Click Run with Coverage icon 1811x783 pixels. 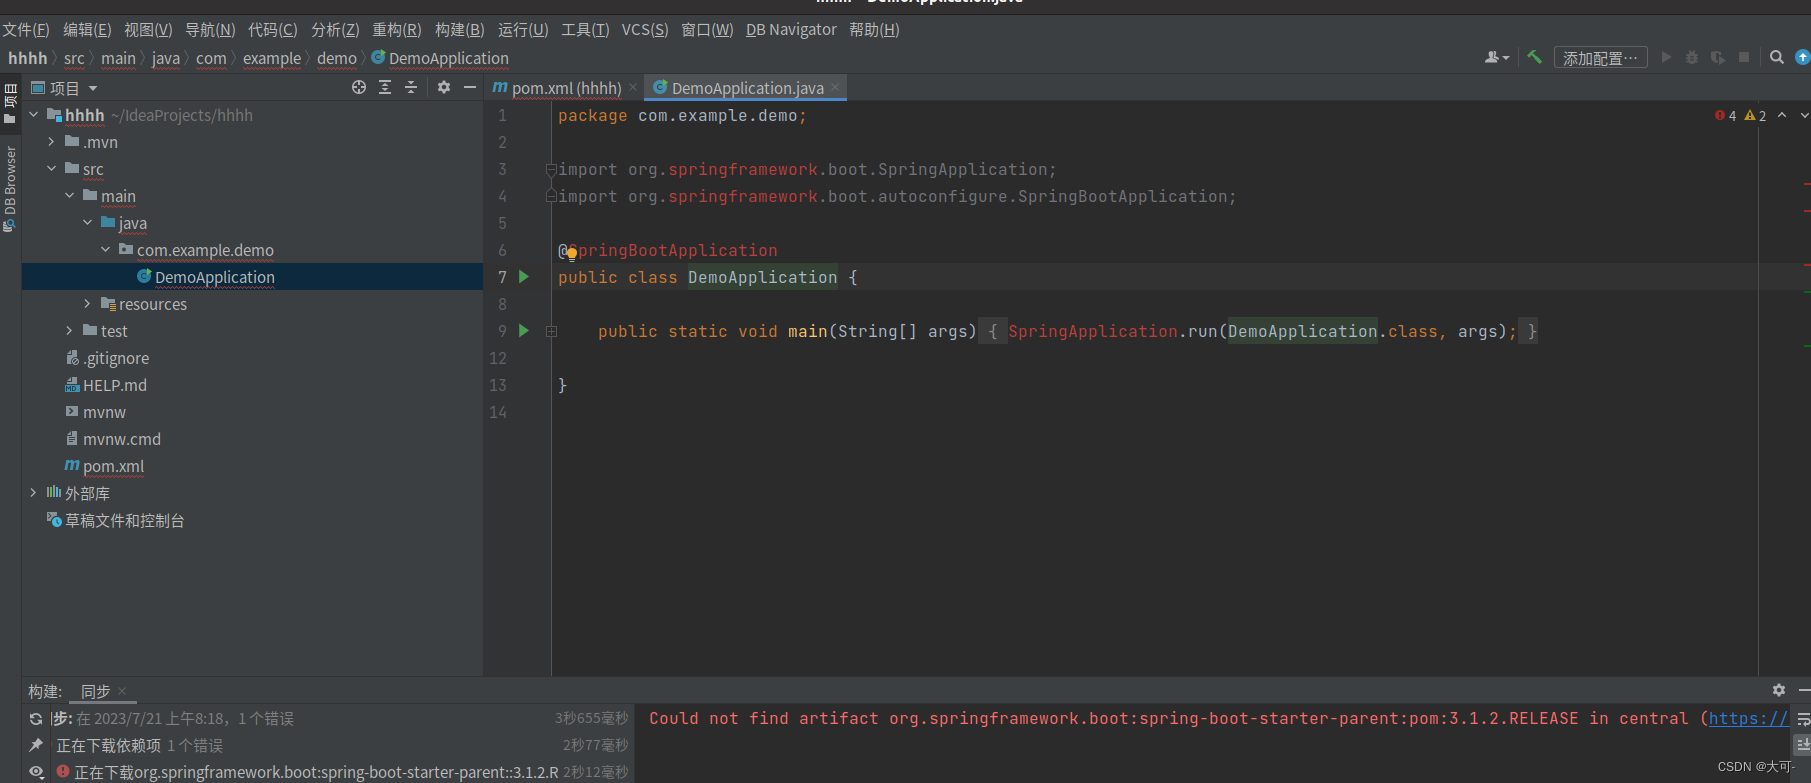click(x=1718, y=58)
